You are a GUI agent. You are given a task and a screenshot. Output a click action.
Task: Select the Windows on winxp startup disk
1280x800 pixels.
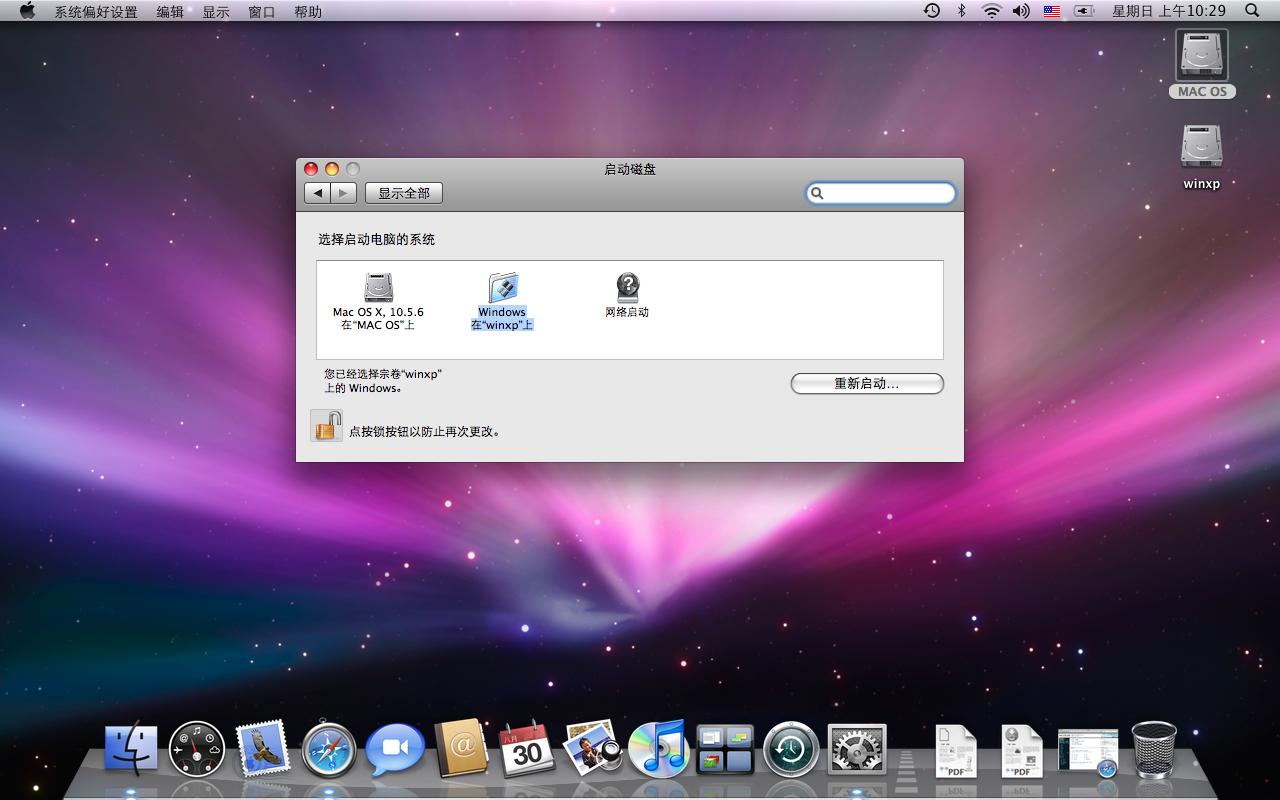coord(502,301)
